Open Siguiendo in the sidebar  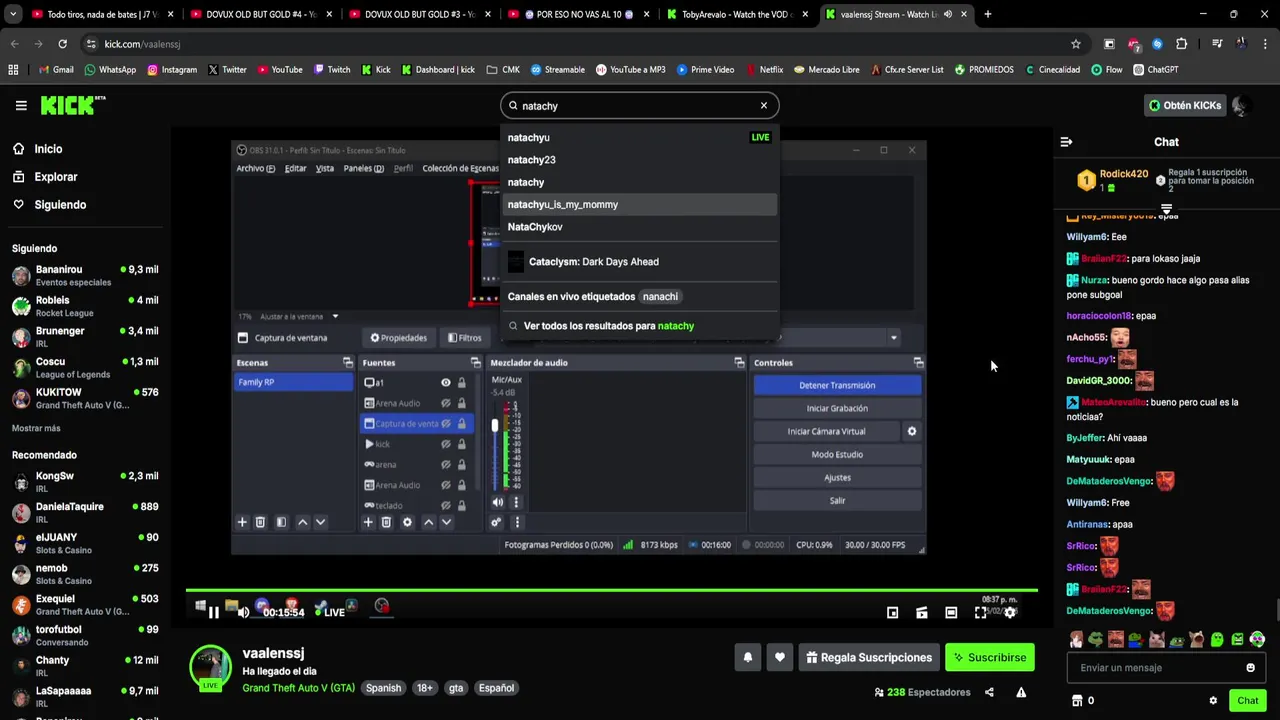[x=60, y=205]
